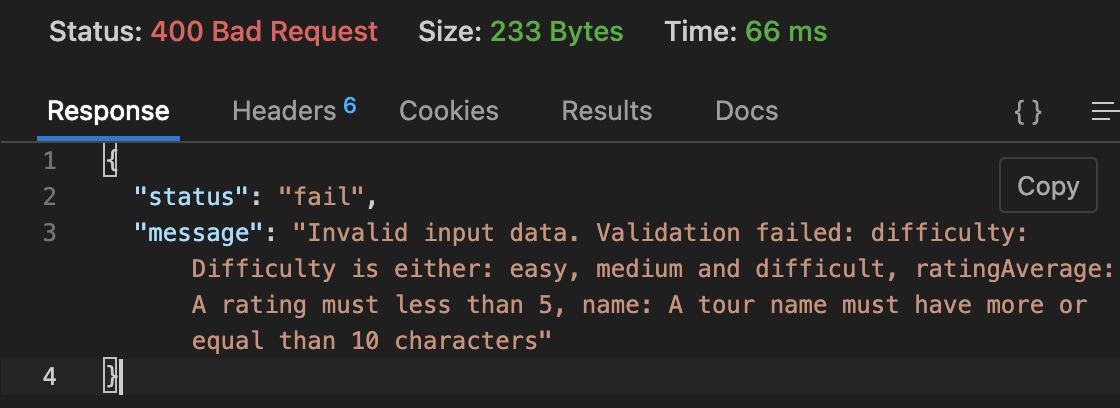Open the Headers tab
Screen dimensions: 1120x408
[x=283, y=111]
